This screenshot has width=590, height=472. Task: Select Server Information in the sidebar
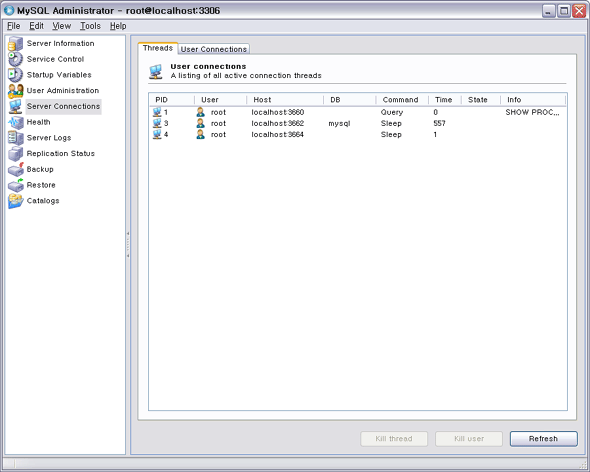pyautogui.click(x=61, y=44)
